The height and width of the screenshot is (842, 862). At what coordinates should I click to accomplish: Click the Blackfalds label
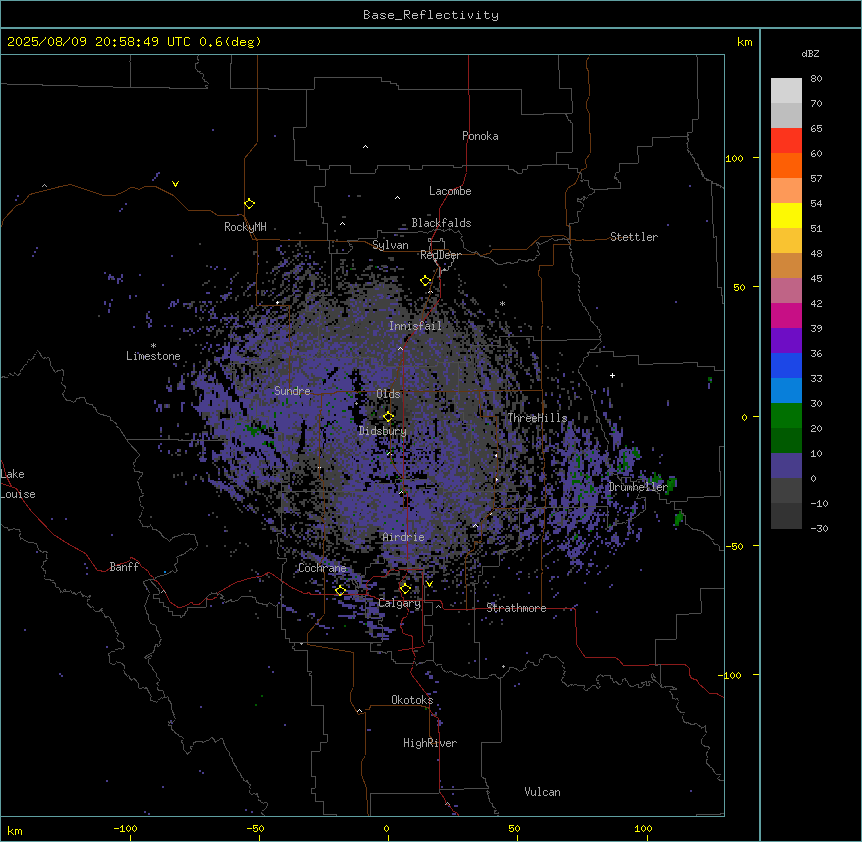point(441,223)
